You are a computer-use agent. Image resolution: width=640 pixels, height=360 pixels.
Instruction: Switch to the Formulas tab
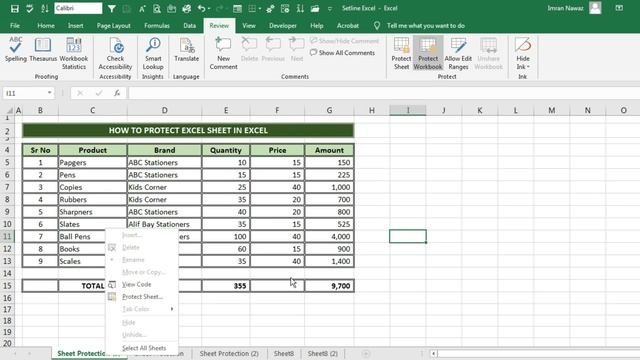pos(157,26)
